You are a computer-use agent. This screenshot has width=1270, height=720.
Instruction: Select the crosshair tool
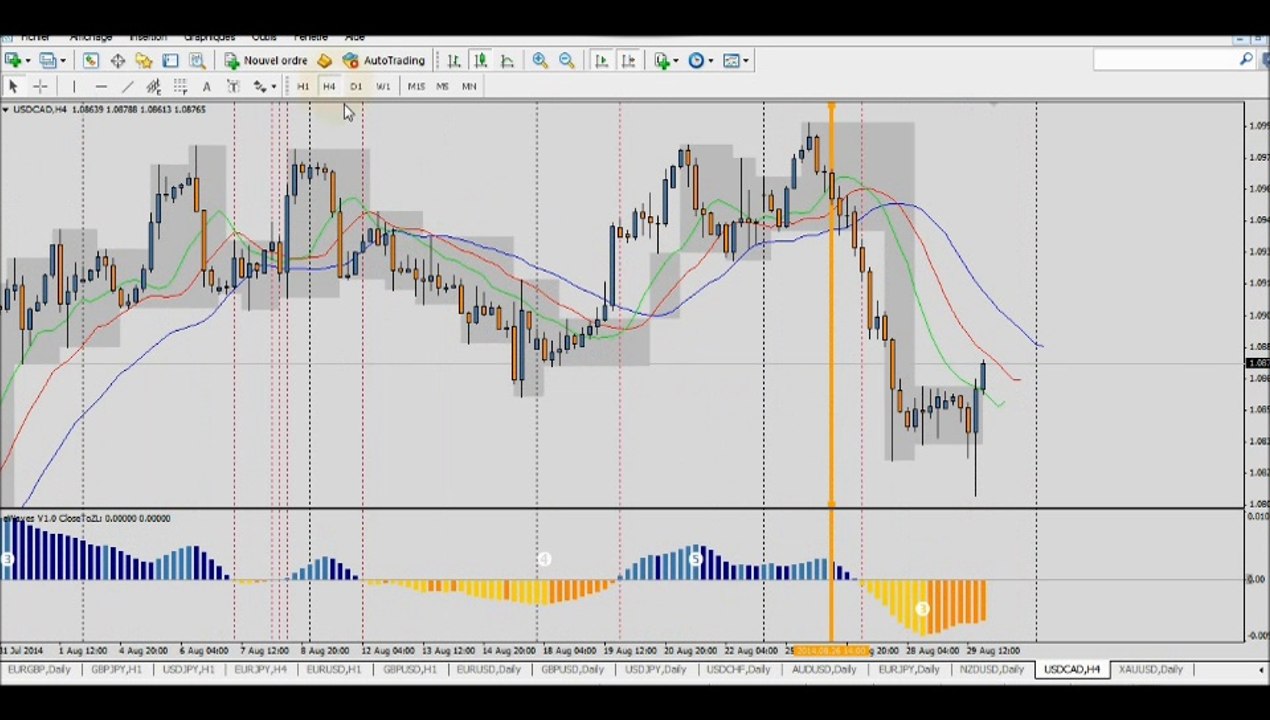coord(40,87)
